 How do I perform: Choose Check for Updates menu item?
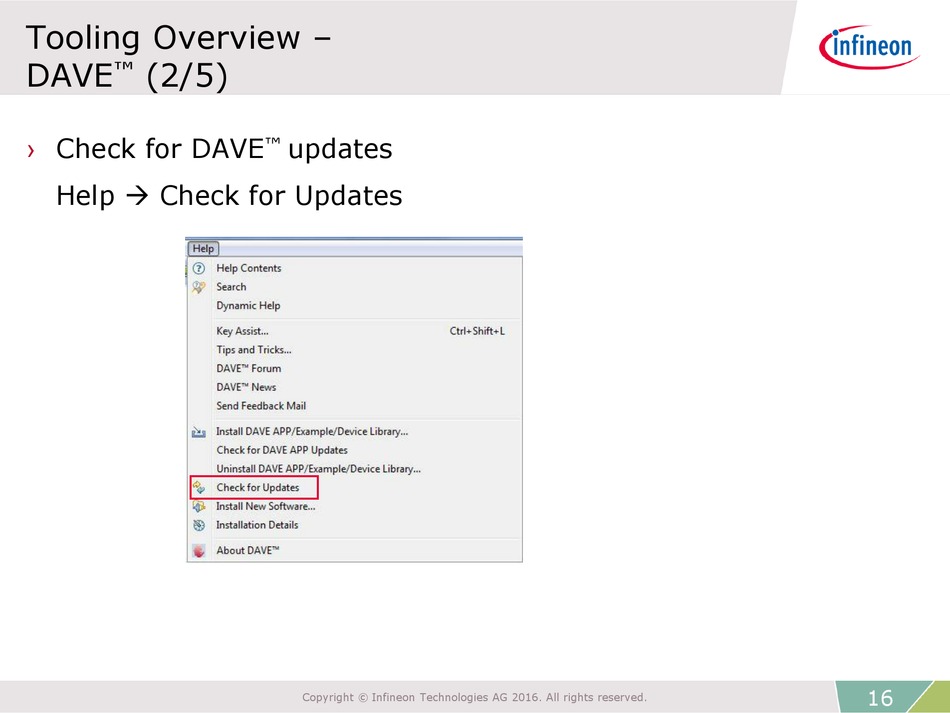point(354,488)
